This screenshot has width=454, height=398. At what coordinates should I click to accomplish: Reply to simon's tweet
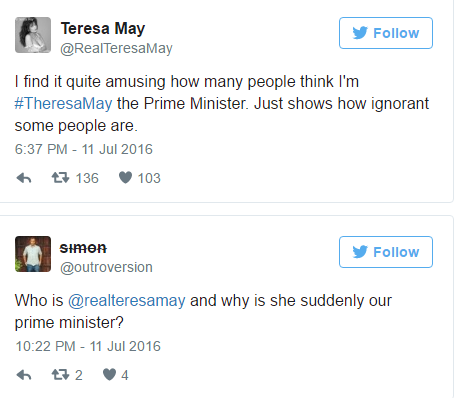[24, 375]
